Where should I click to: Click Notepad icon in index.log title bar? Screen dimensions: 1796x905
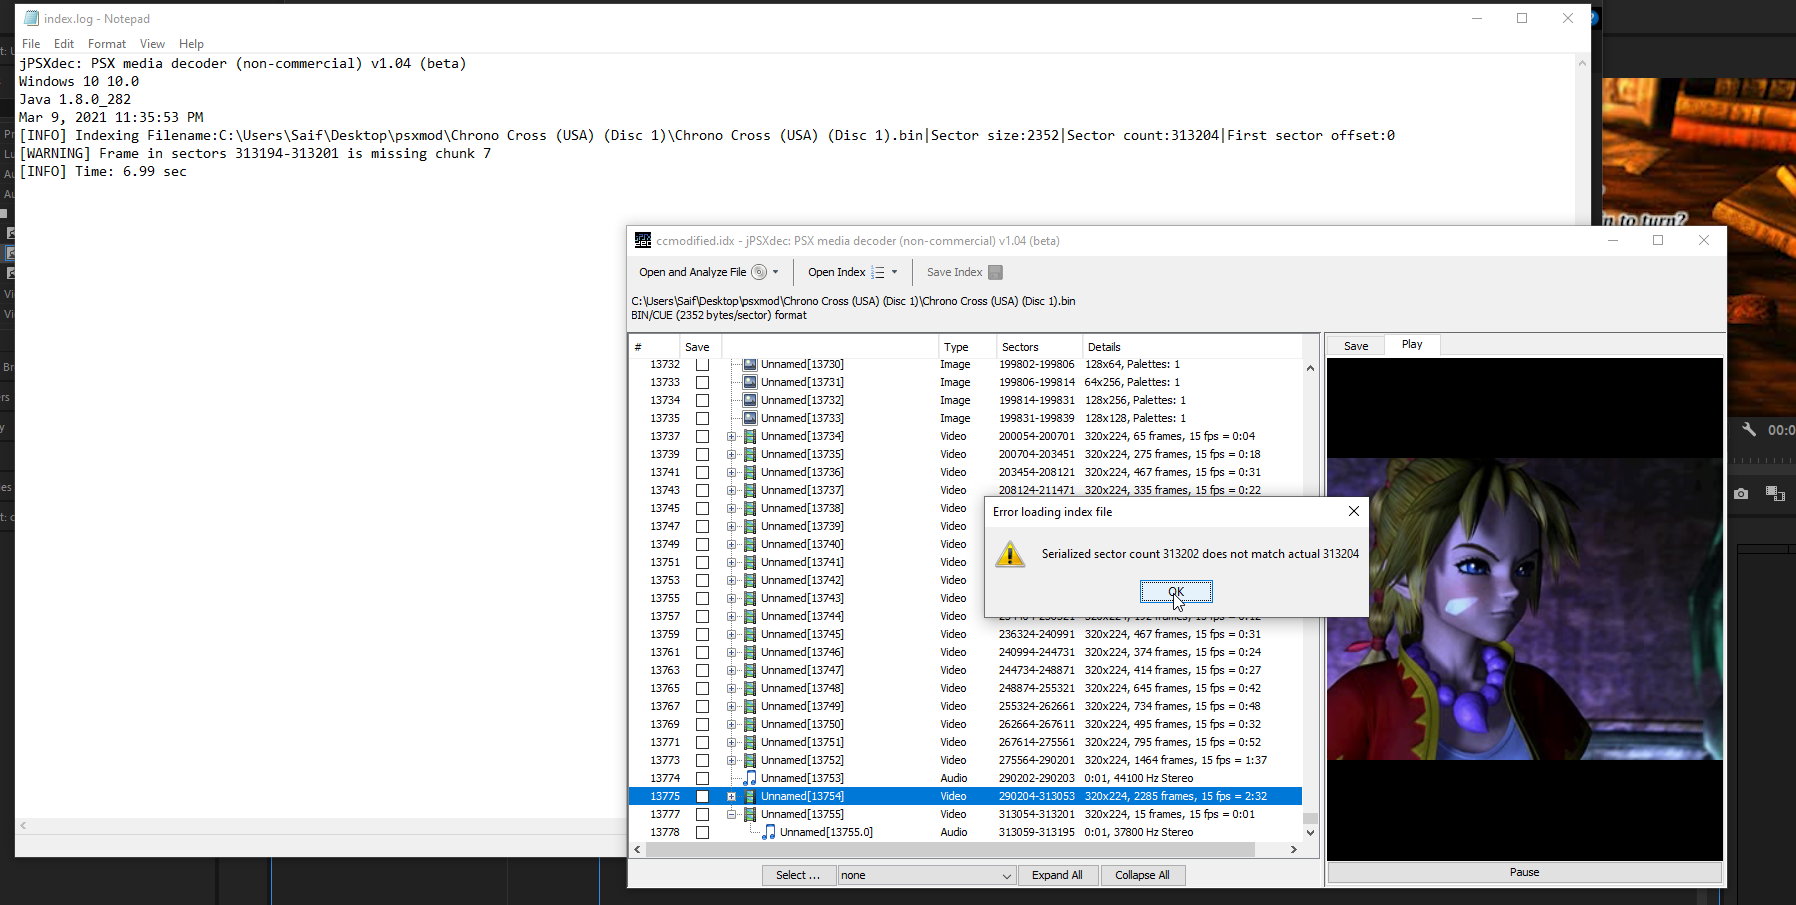click(x=31, y=18)
